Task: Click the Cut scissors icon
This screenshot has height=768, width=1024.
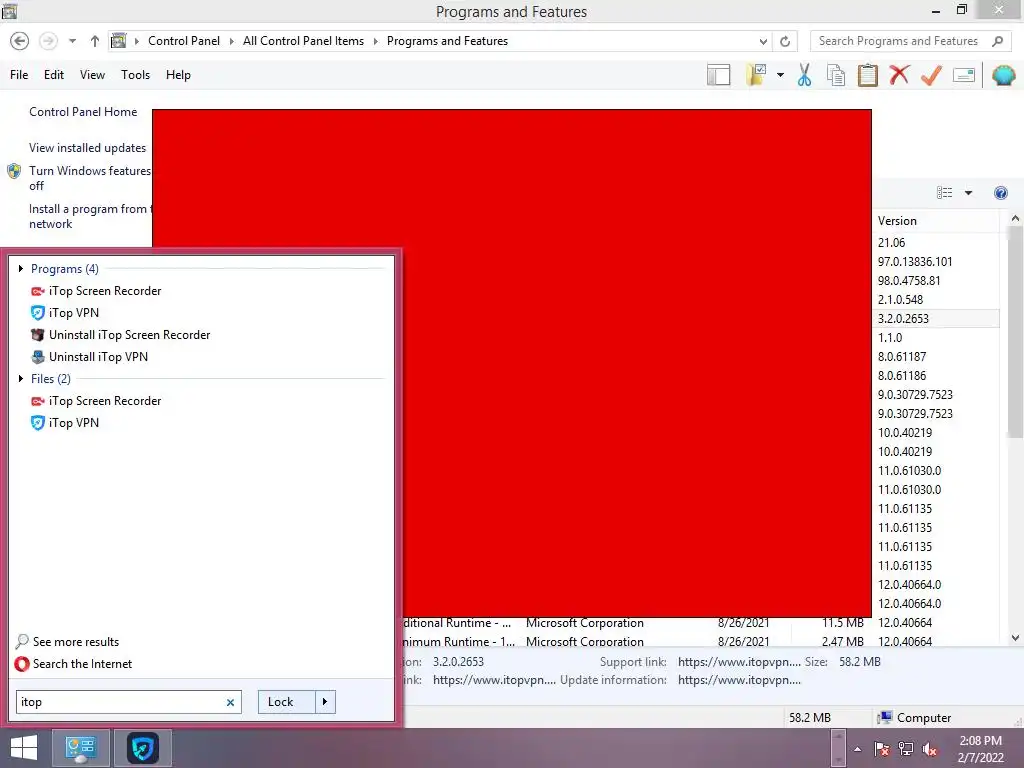Action: 805,75
